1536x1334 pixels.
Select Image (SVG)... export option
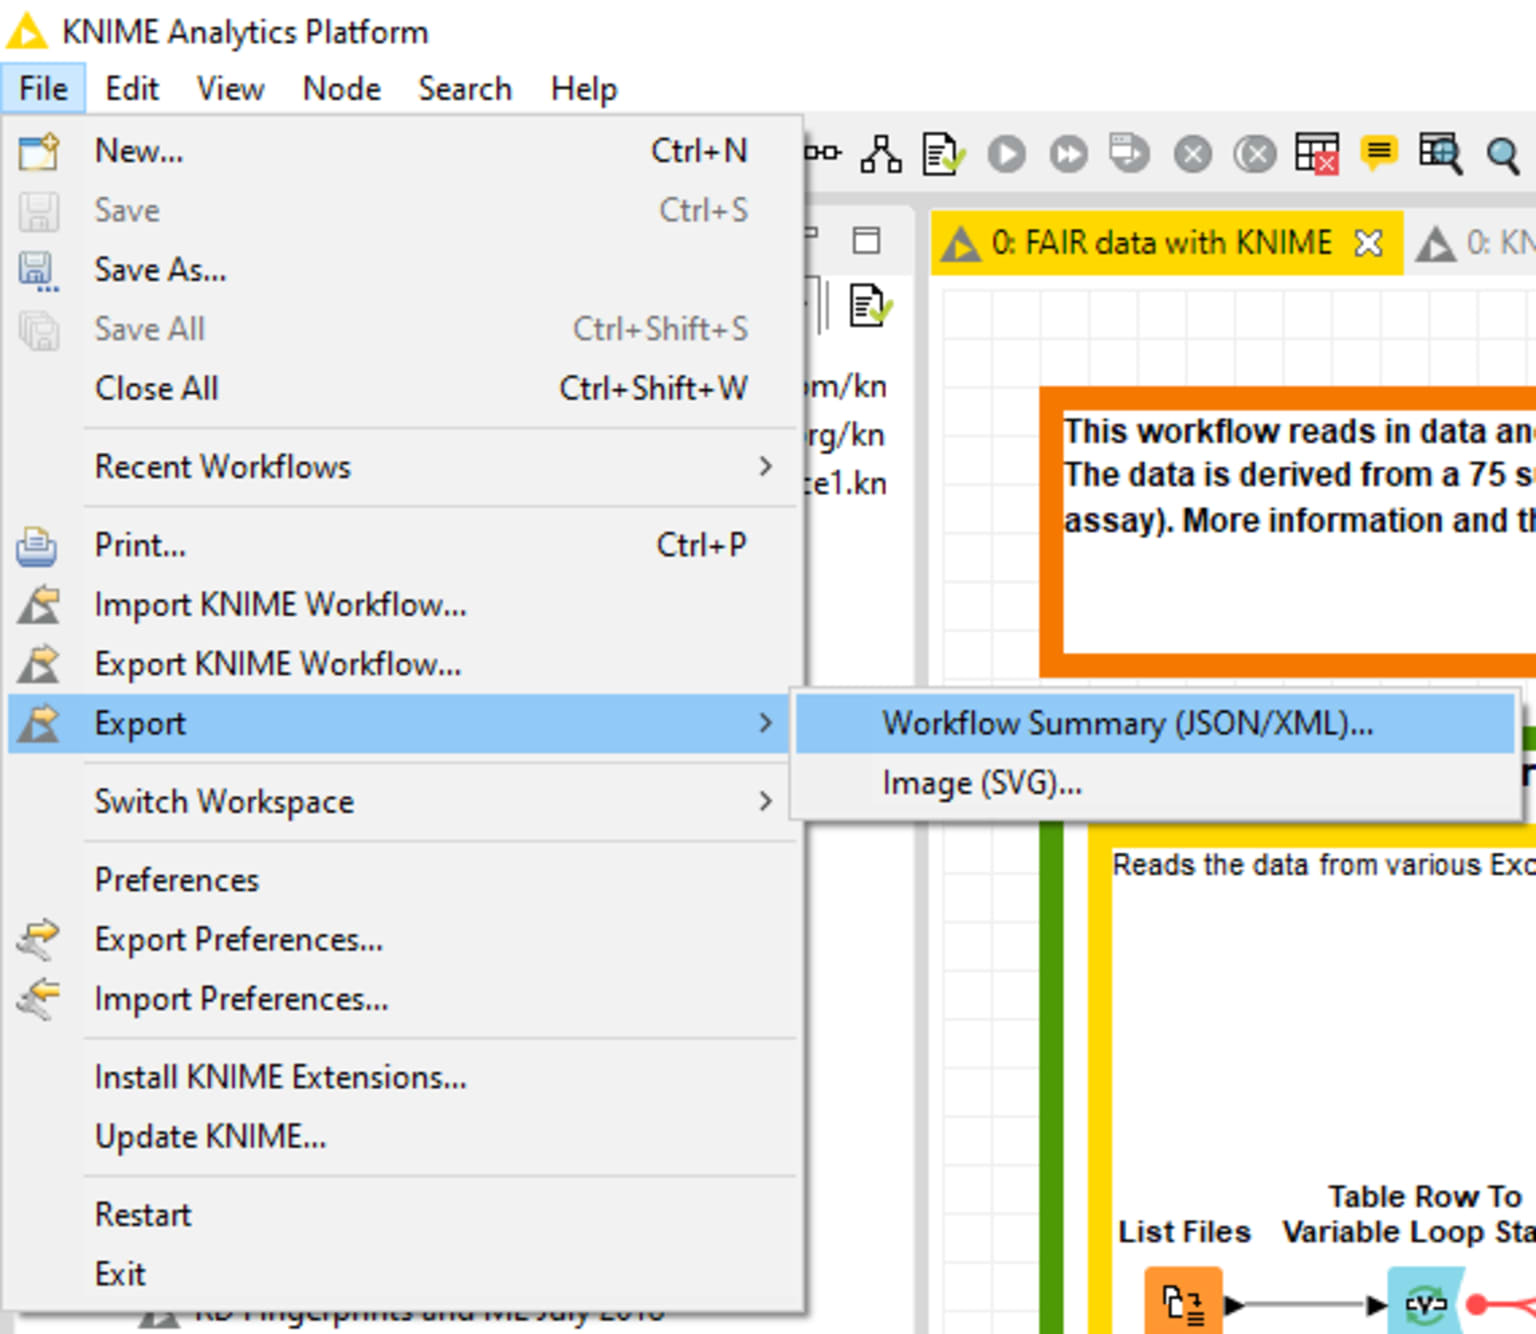coord(1155,783)
